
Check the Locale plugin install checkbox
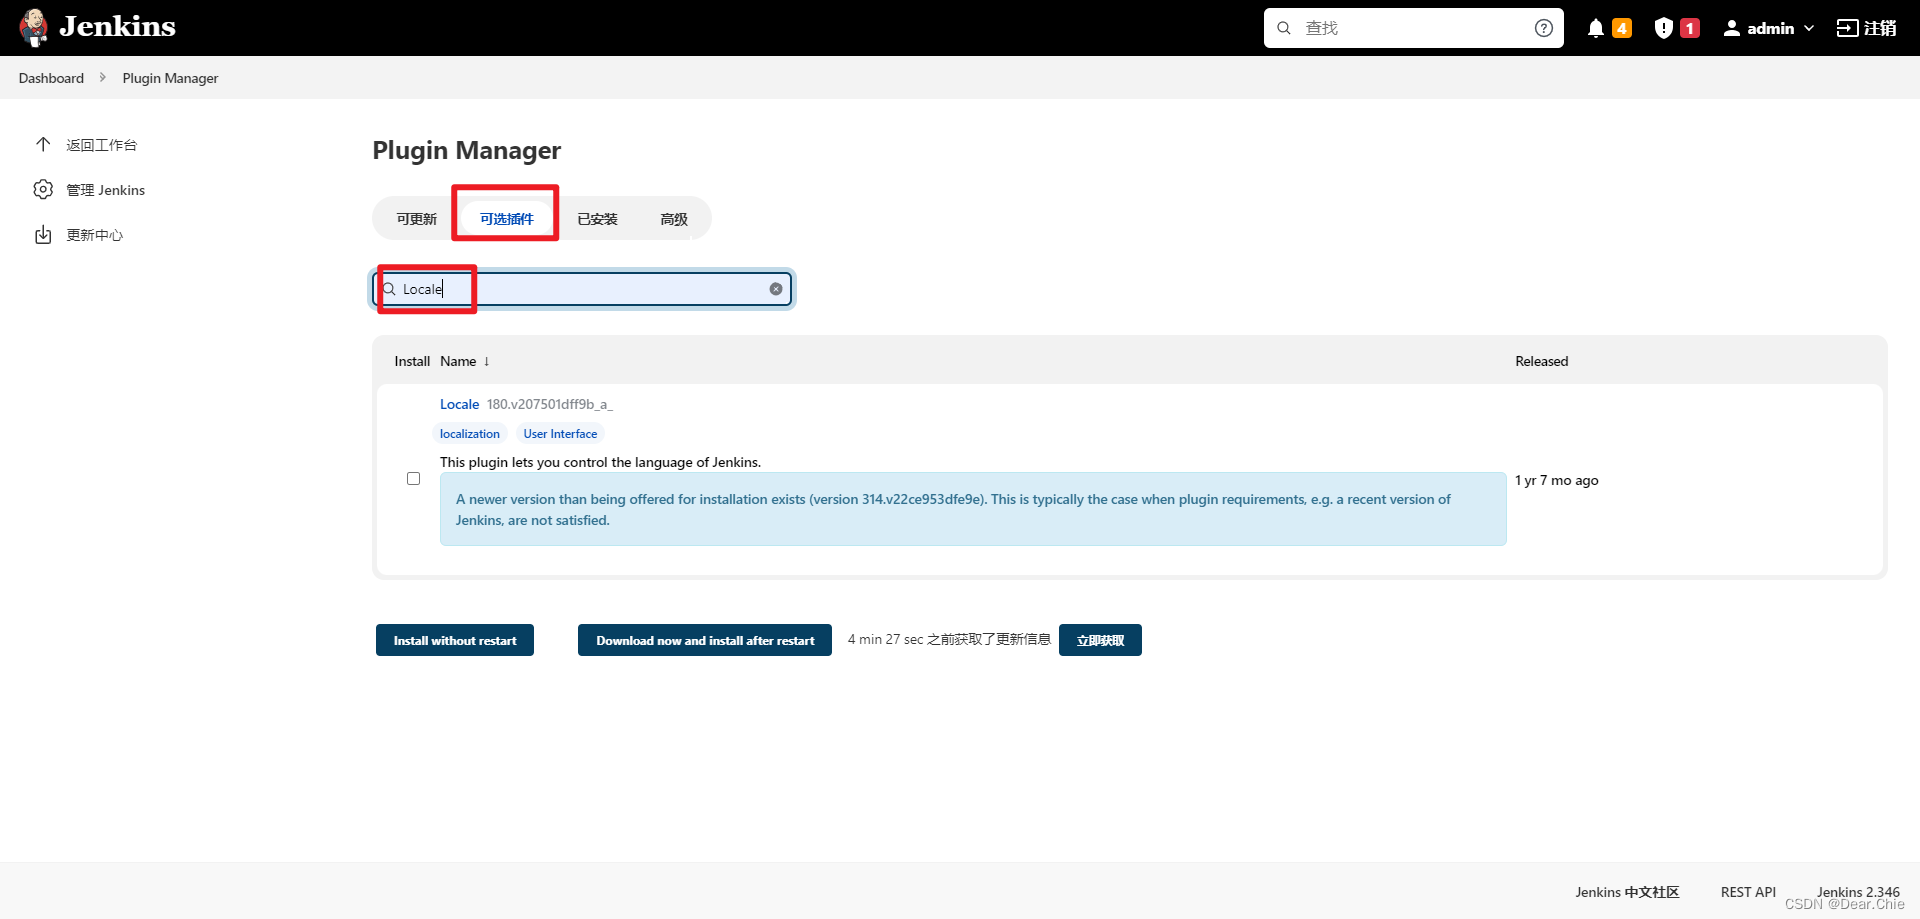click(x=413, y=479)
